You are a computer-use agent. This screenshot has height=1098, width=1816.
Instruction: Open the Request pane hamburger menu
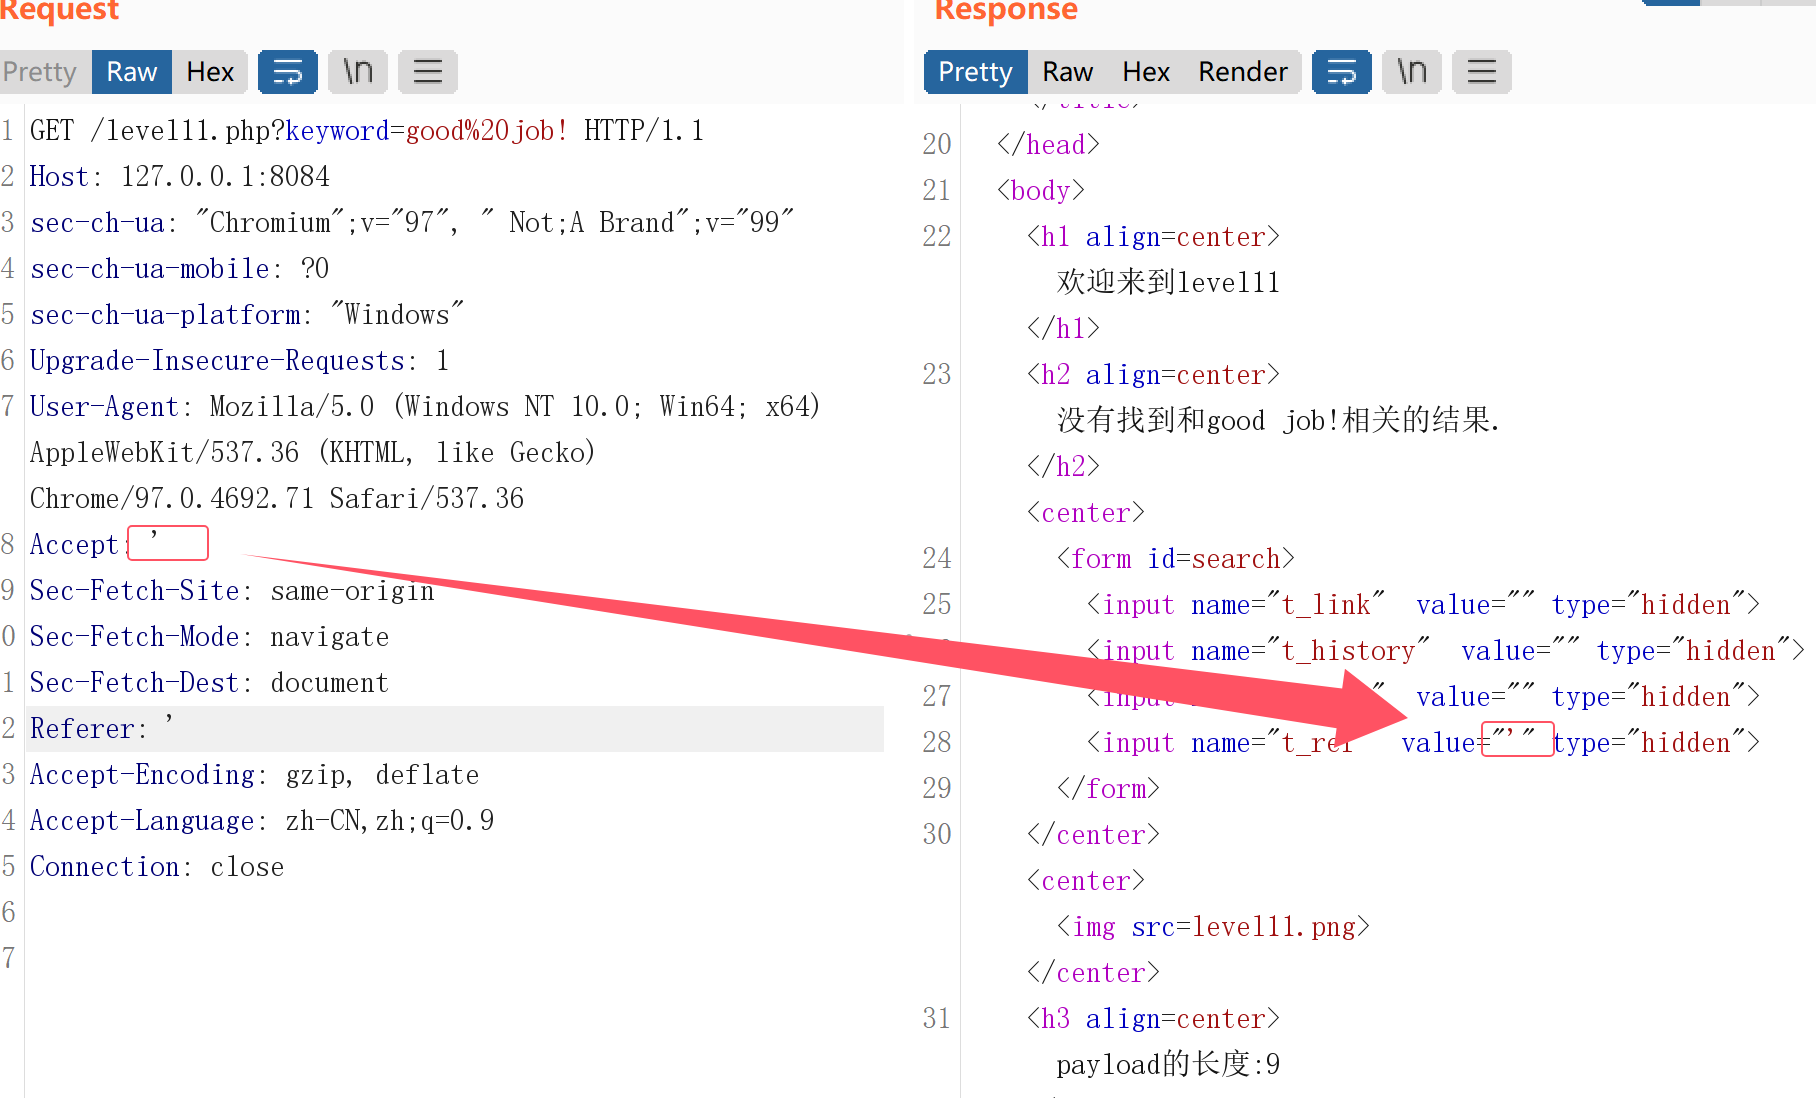pos(428,72)
